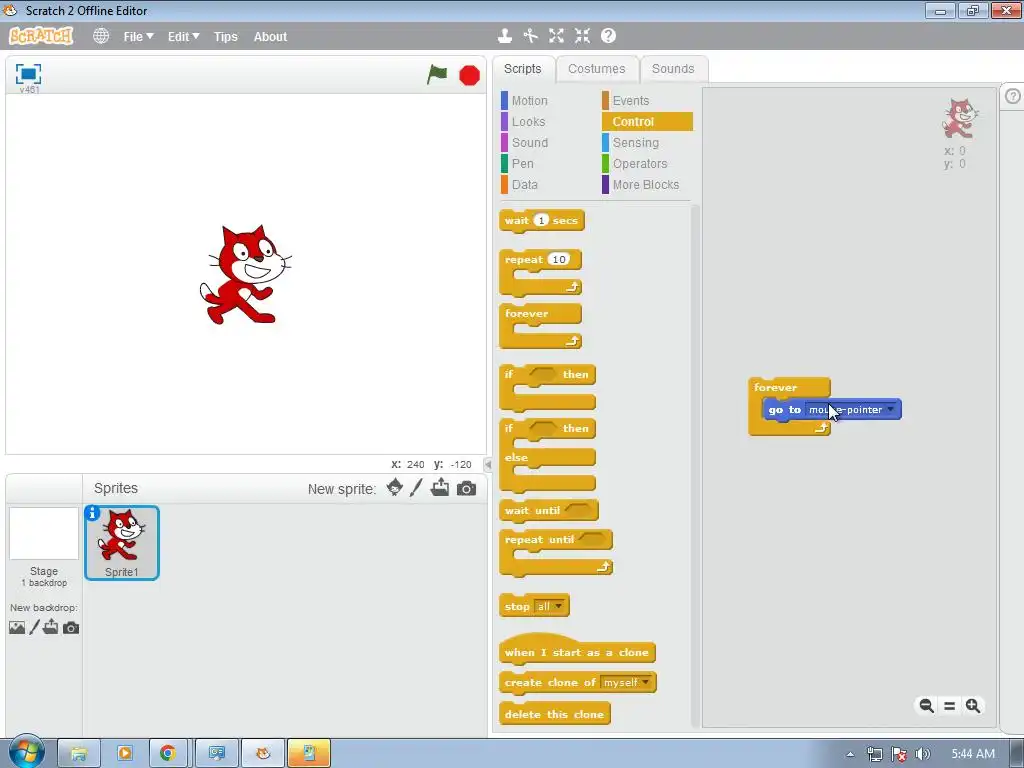Click the red stop sign button
1024x768 pixels.
(x=469, y=76)
